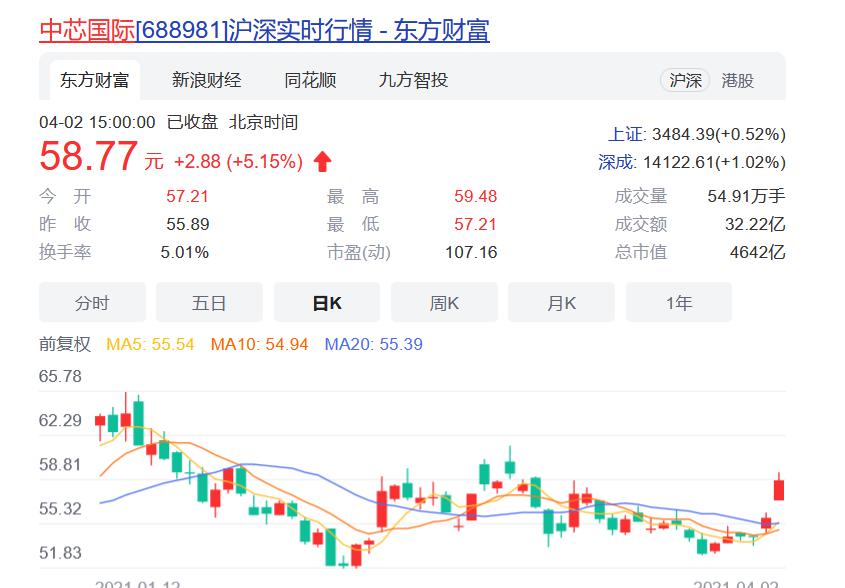The height and width of the screenshot is (588, 845).
Task: Click the price change +2.88 (+5.15%)
Action: pos(238,161)
